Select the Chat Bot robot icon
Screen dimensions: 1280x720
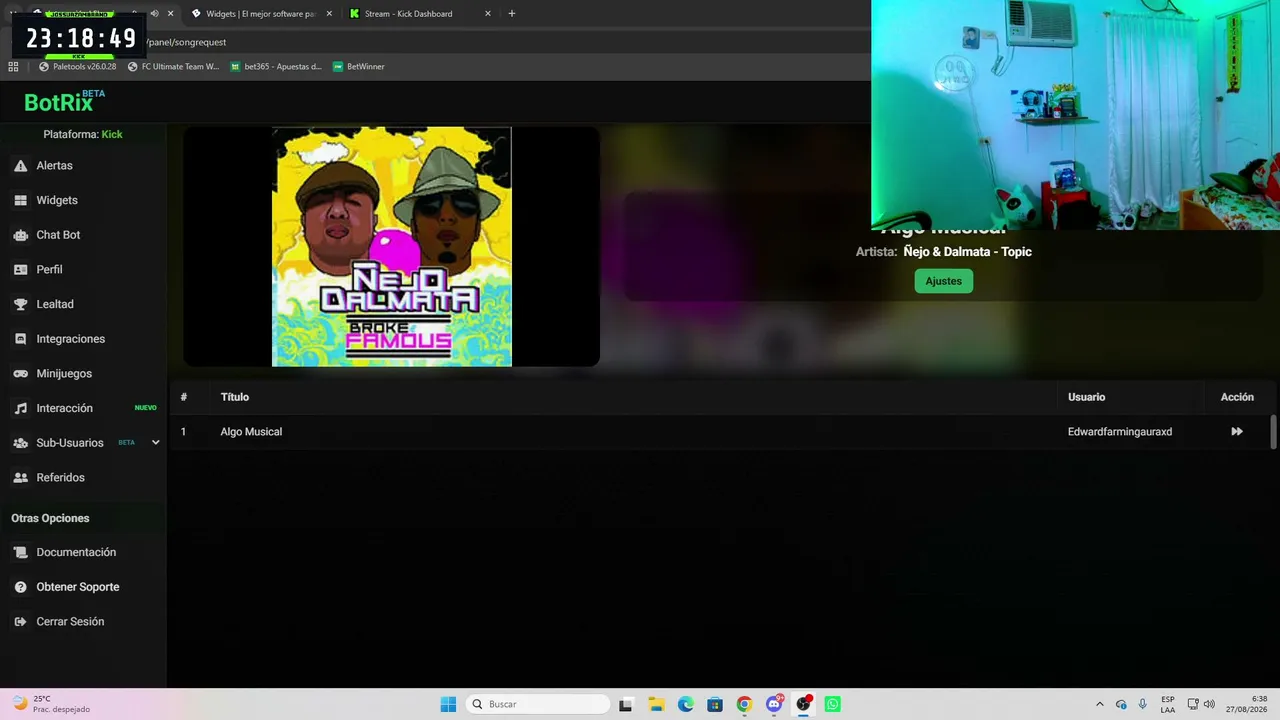tap(20, 235)
